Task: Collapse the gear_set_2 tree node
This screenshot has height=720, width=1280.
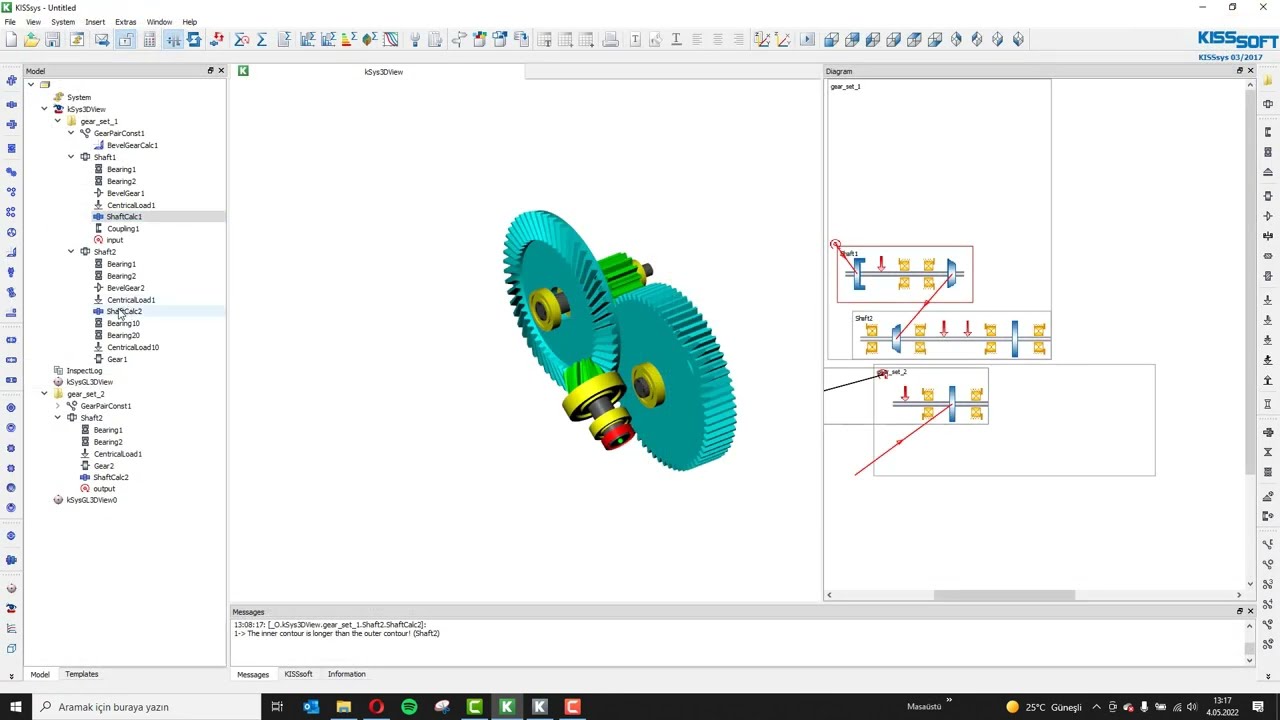Action: point(44,394)
